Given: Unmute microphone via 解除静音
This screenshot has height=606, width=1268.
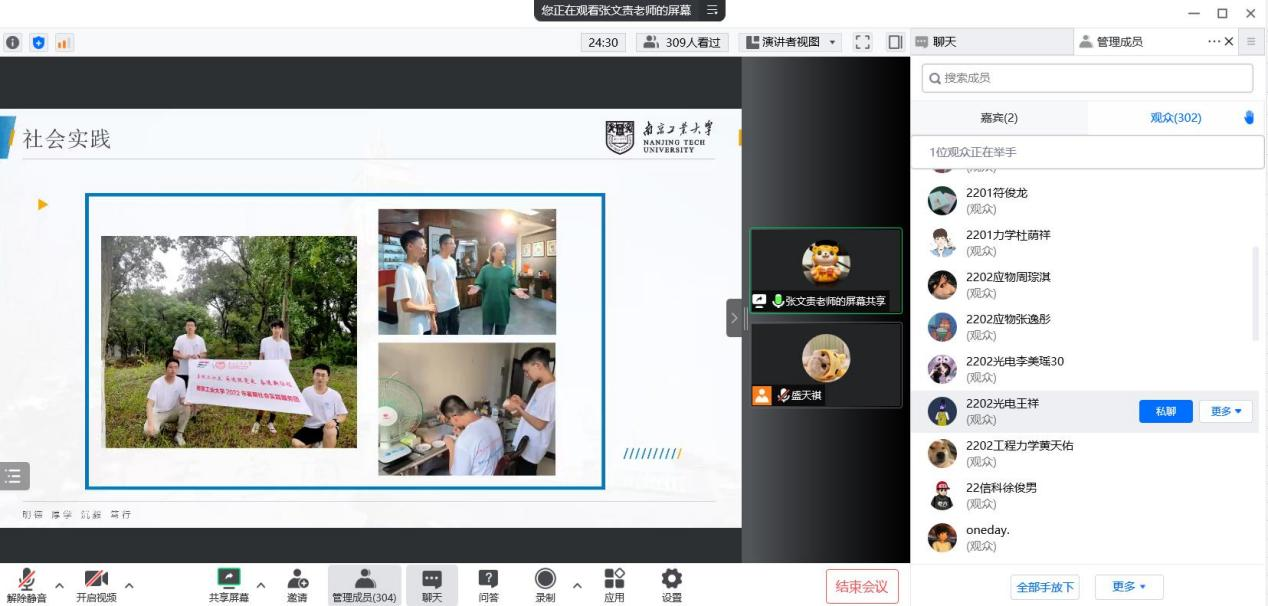Looking at the screenshot, I should pyautogui.click(x=26, y=585).
